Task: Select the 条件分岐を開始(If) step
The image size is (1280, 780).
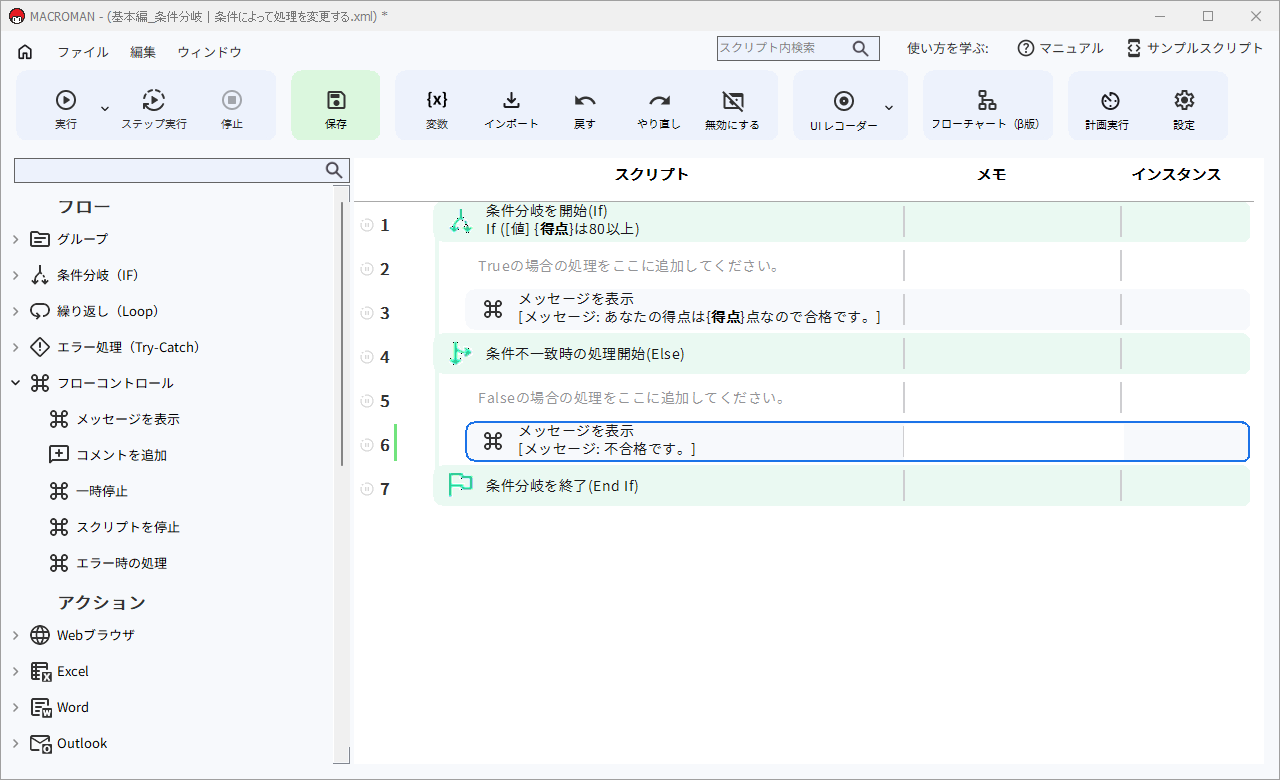Action: click(842, 221)
